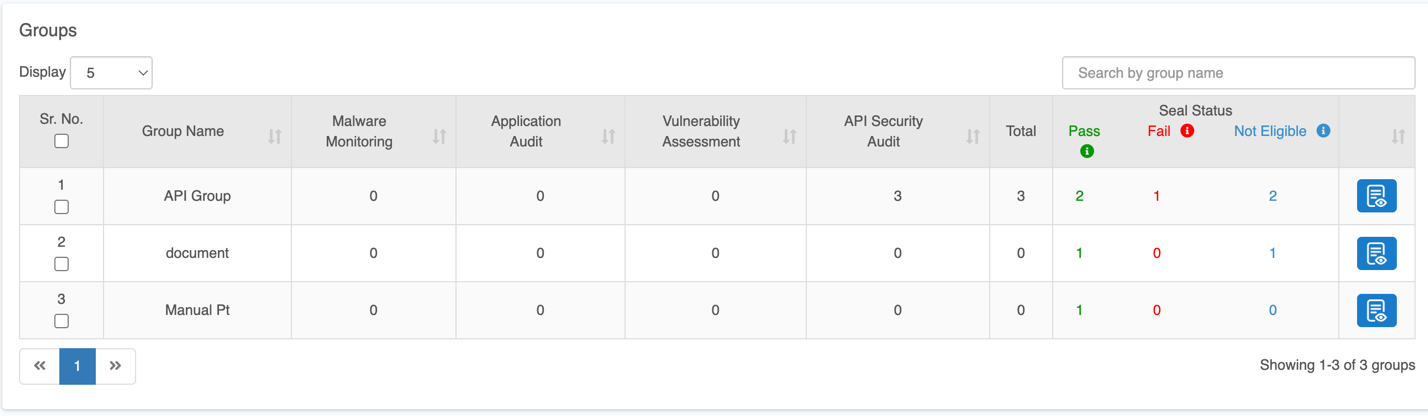
Task: Select the Manual Pt row checkbox
Action: click(x=61, y=321)
